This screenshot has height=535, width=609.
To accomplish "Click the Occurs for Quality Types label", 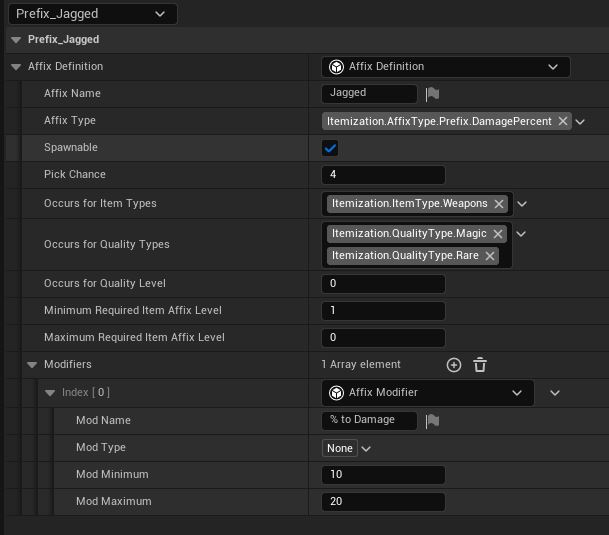I will point(106,244).
